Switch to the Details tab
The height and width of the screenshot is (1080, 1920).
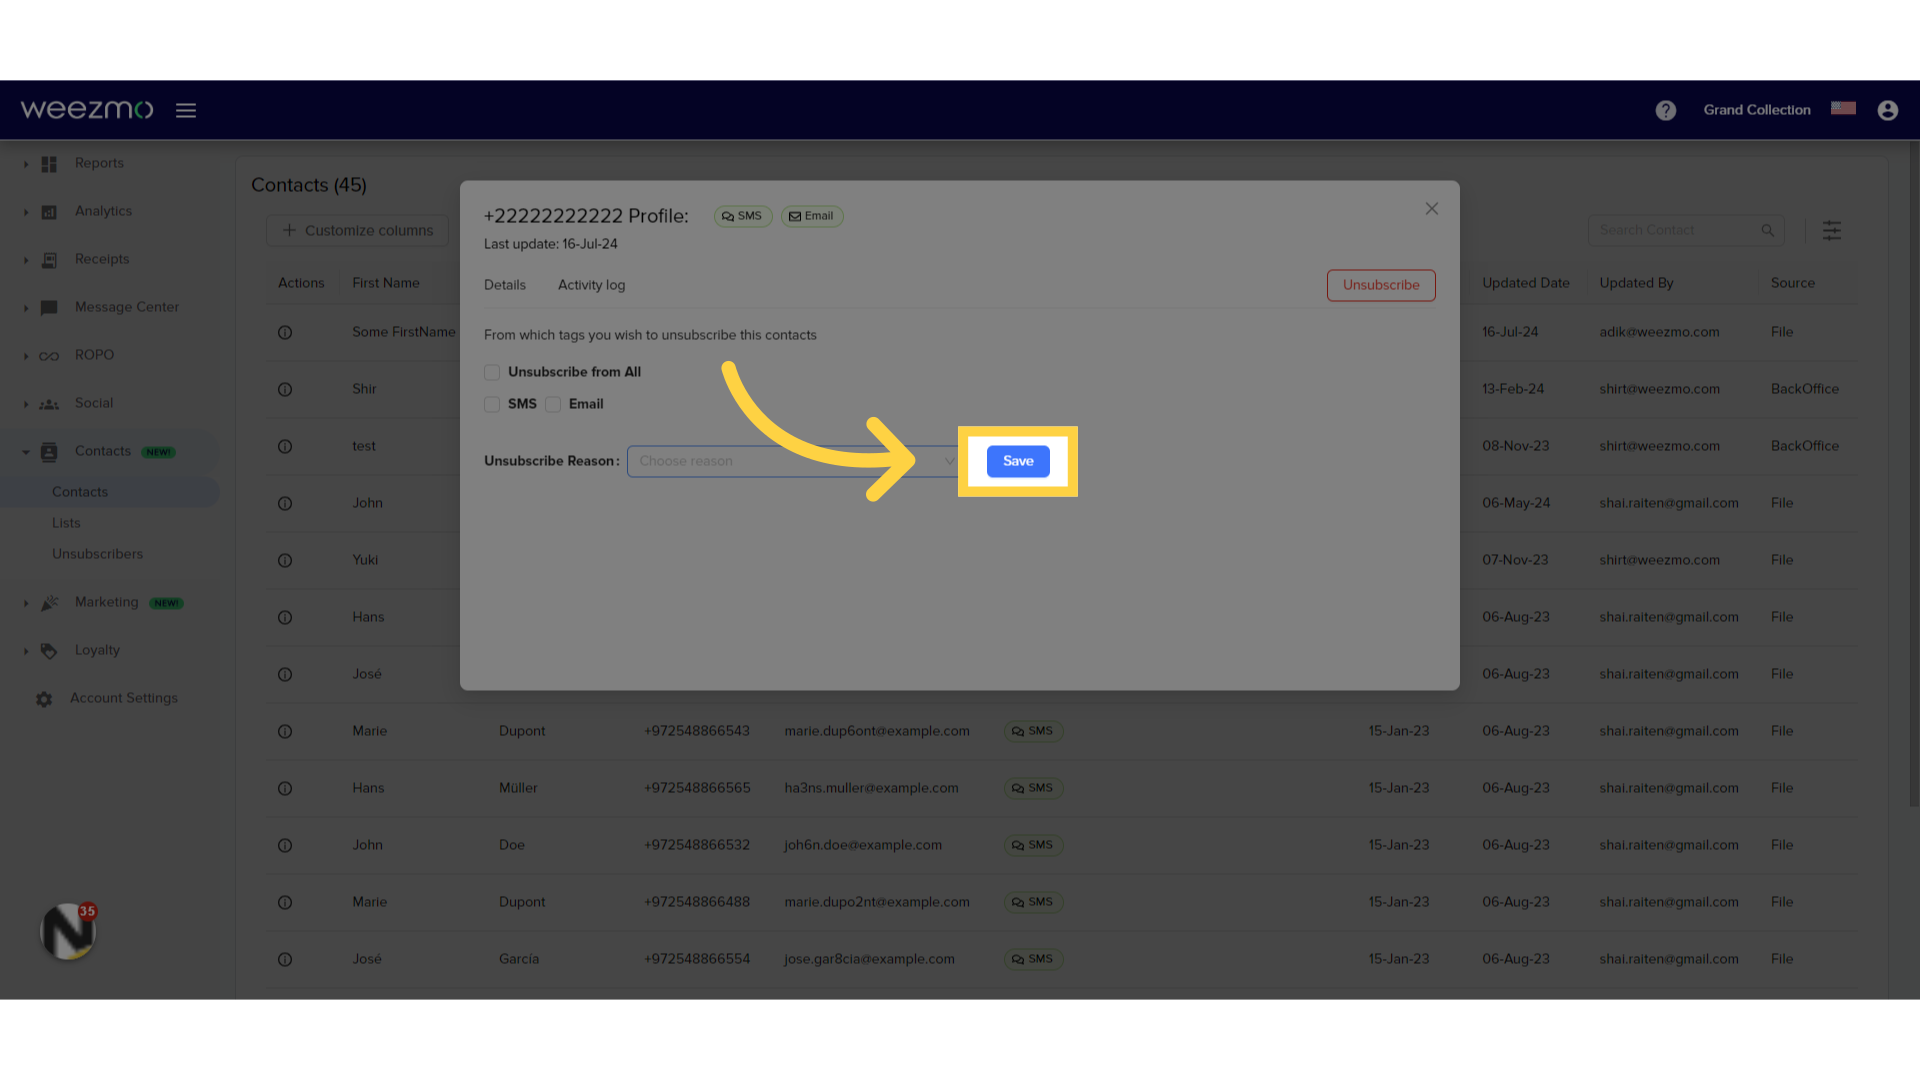point(505,285)
